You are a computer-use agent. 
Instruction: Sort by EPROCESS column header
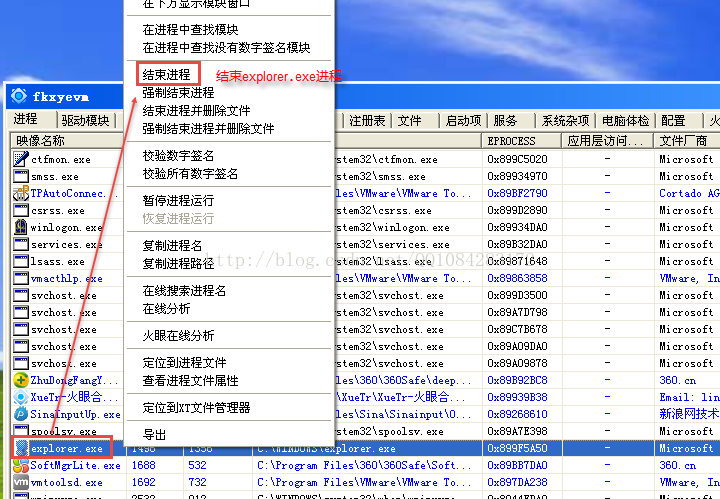tap(522, 140)
